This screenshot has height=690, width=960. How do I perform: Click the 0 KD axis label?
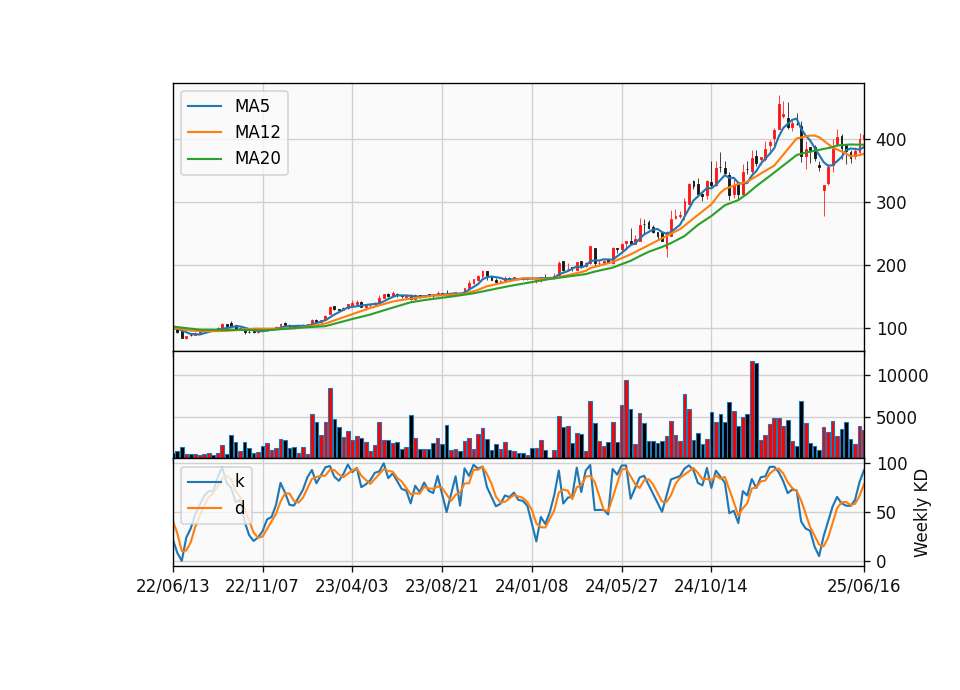coord(881,561)
